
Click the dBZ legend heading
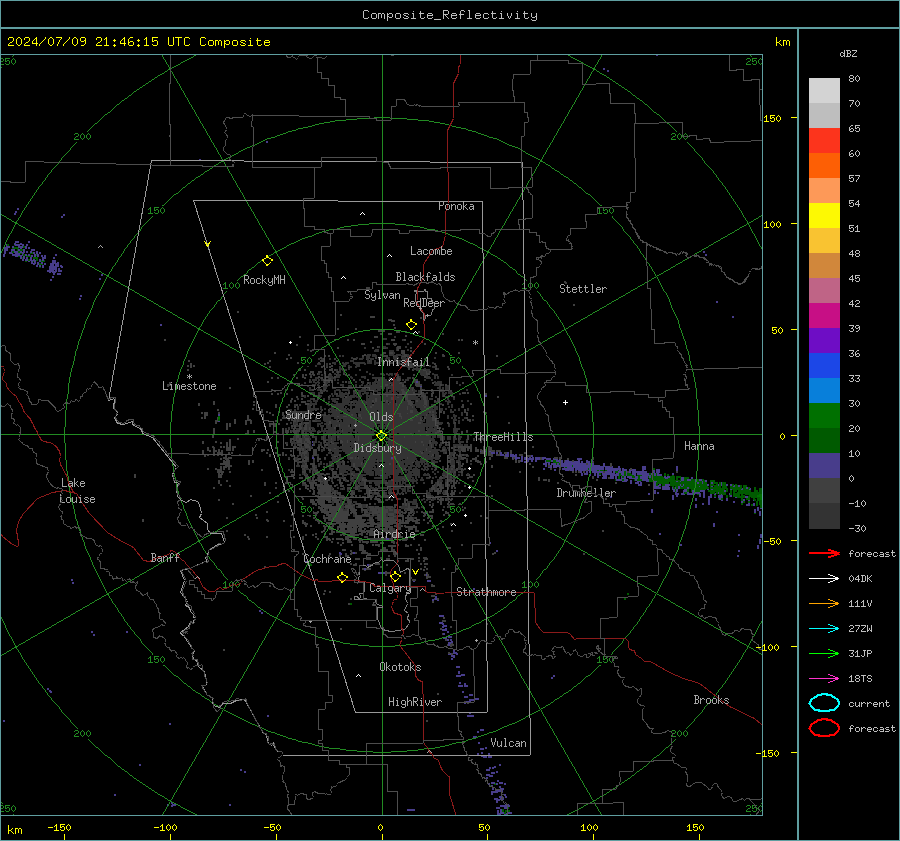point(848,53)
